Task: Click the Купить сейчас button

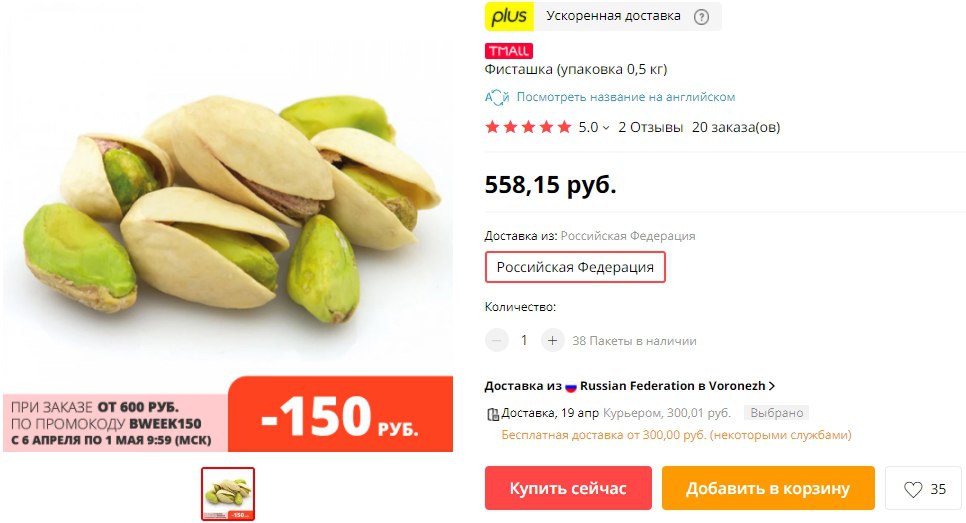Action: click(x=568, y=488)
